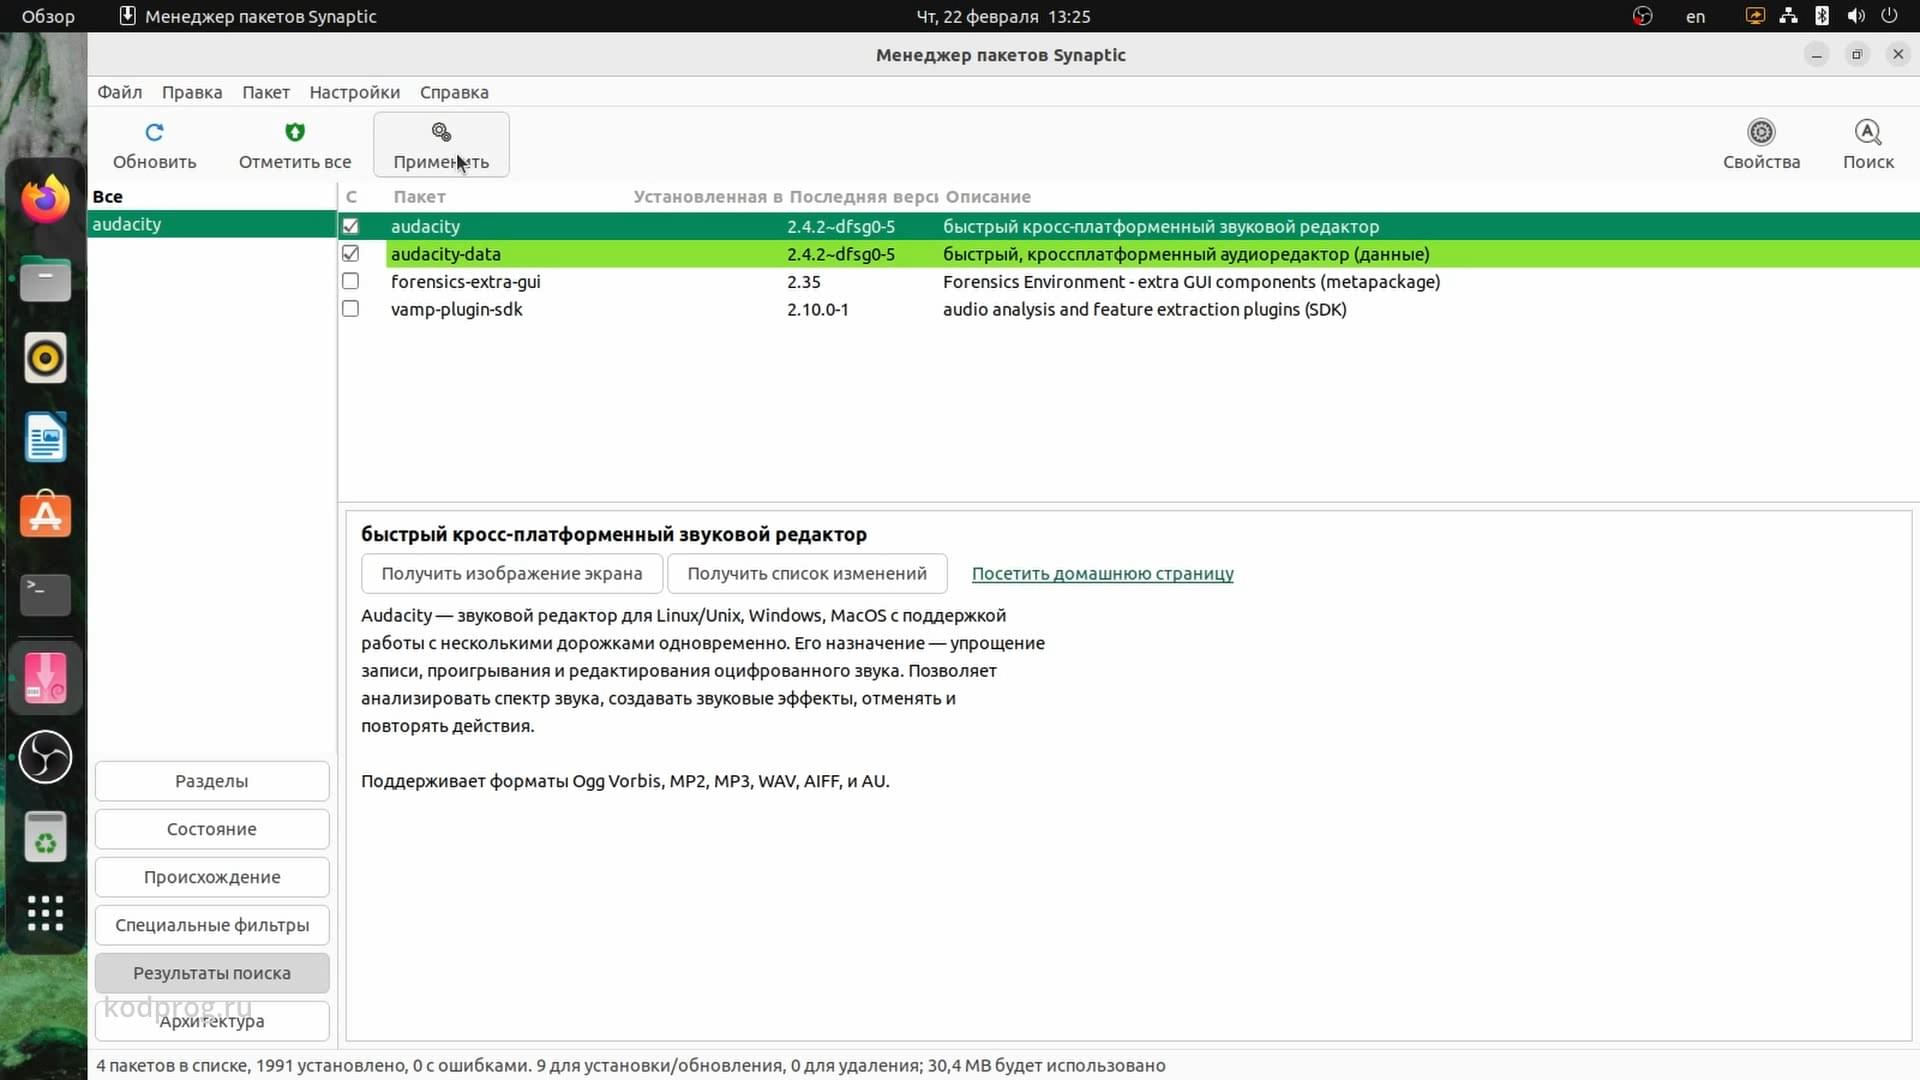
Task: Open Свойства properties toolbar icon
Action: point(1761,132)
